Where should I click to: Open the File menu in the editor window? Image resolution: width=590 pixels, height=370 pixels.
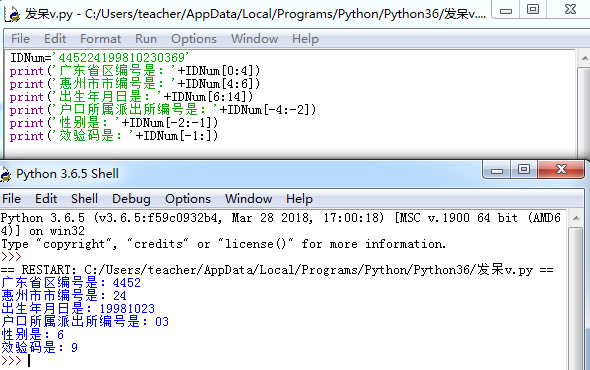[20, 39]
